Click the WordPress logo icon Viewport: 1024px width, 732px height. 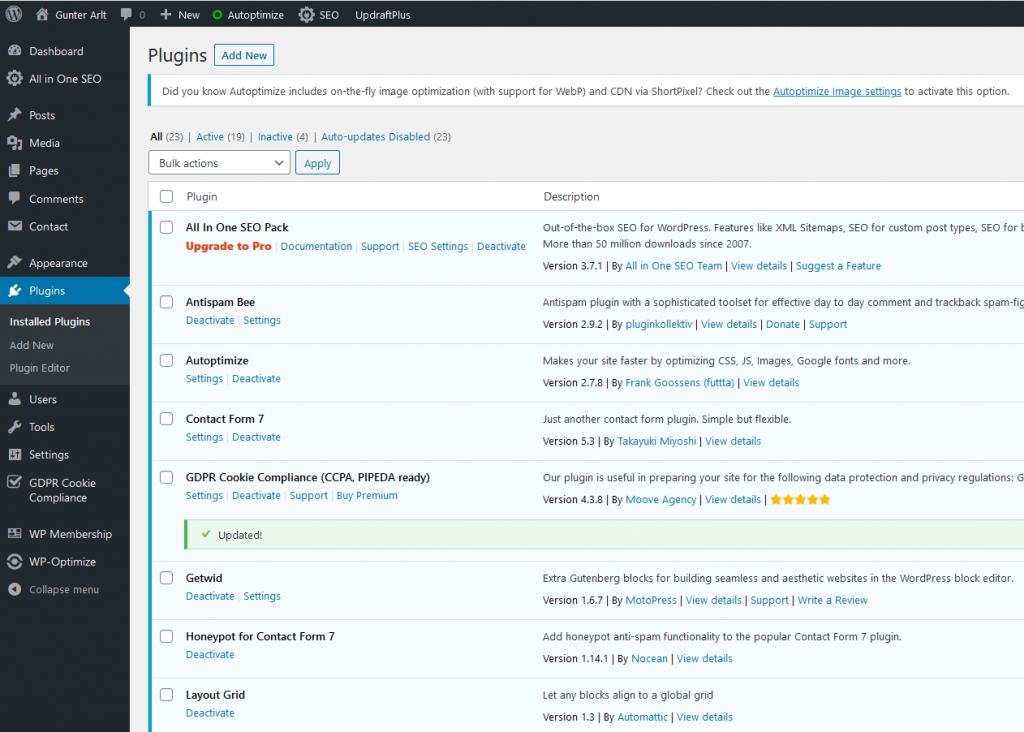[x=14, y=14]
